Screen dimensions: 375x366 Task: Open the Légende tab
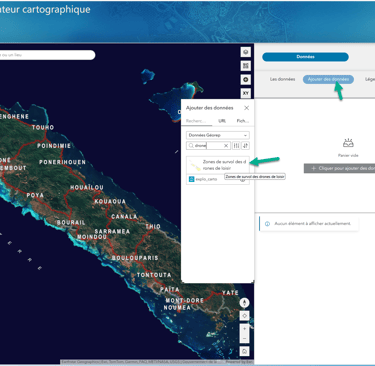coord(370,79)
